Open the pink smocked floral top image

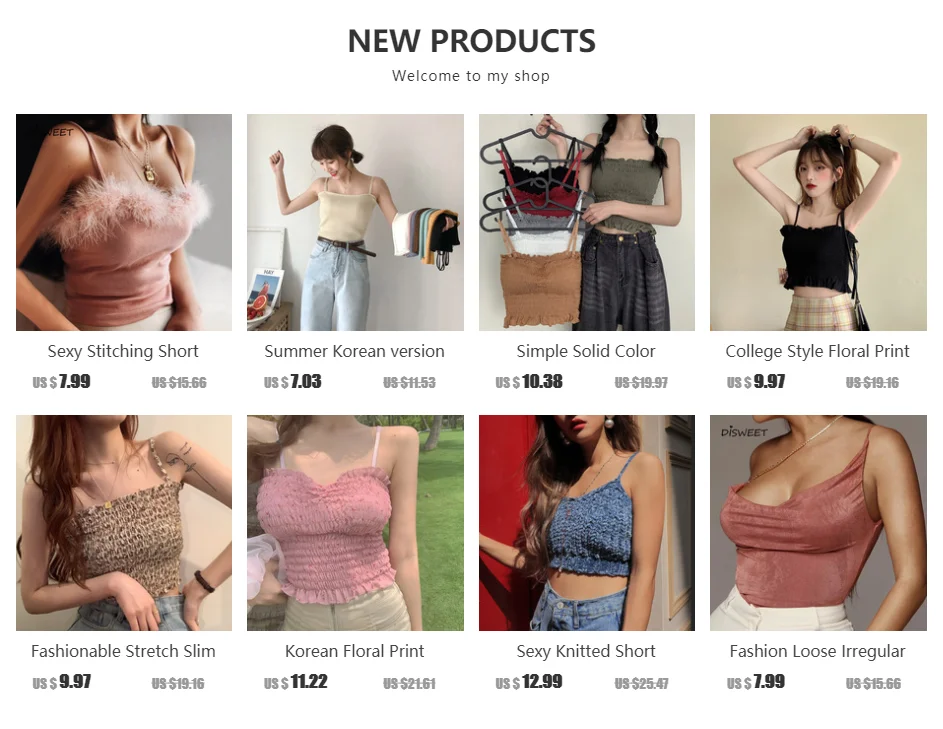tap(355, 523)
